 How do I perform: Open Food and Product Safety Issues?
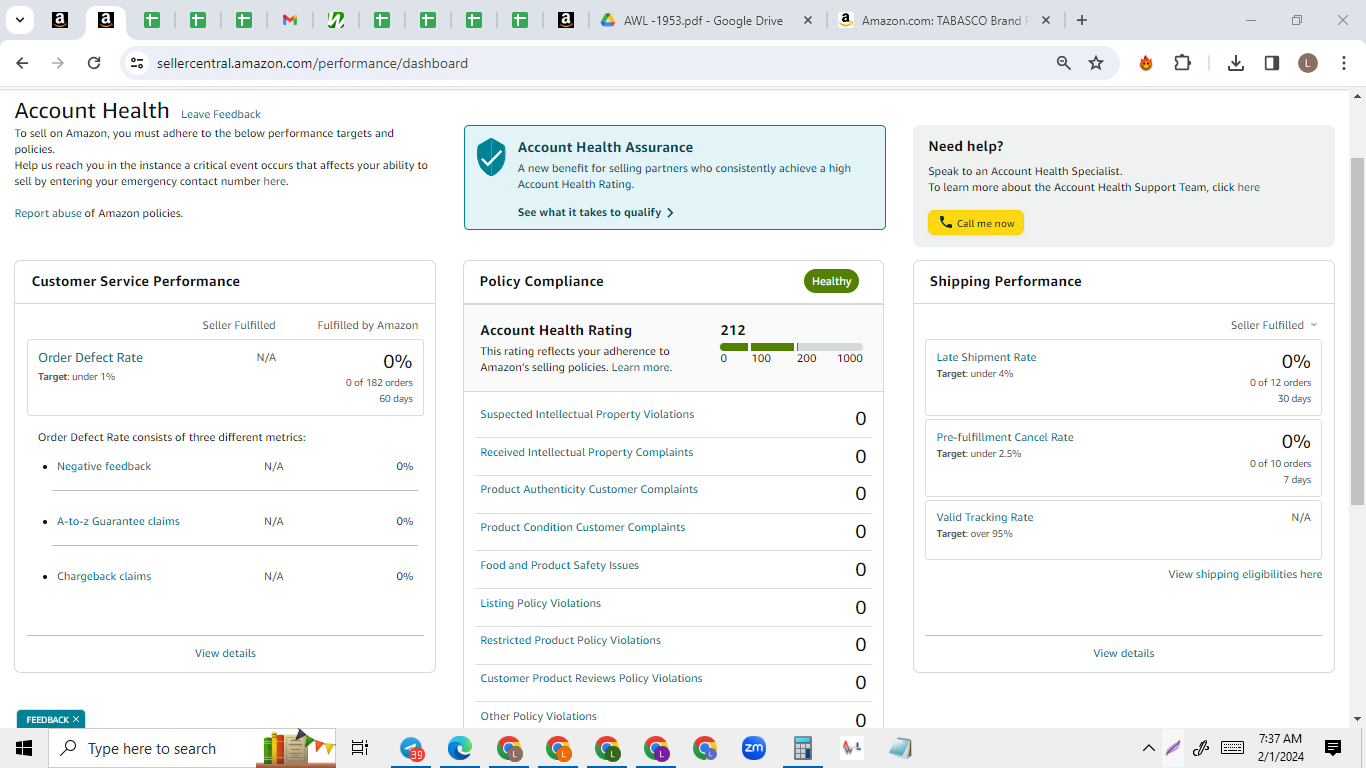tap(559, 565)
